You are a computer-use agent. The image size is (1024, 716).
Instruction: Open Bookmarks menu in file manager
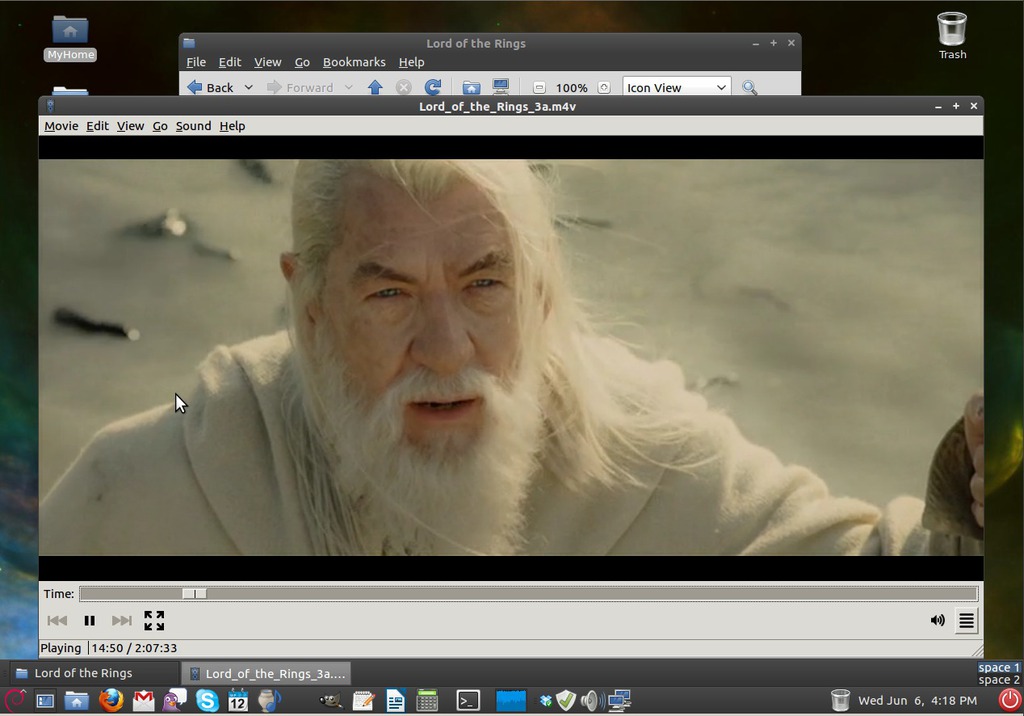(x=354, y=62)
